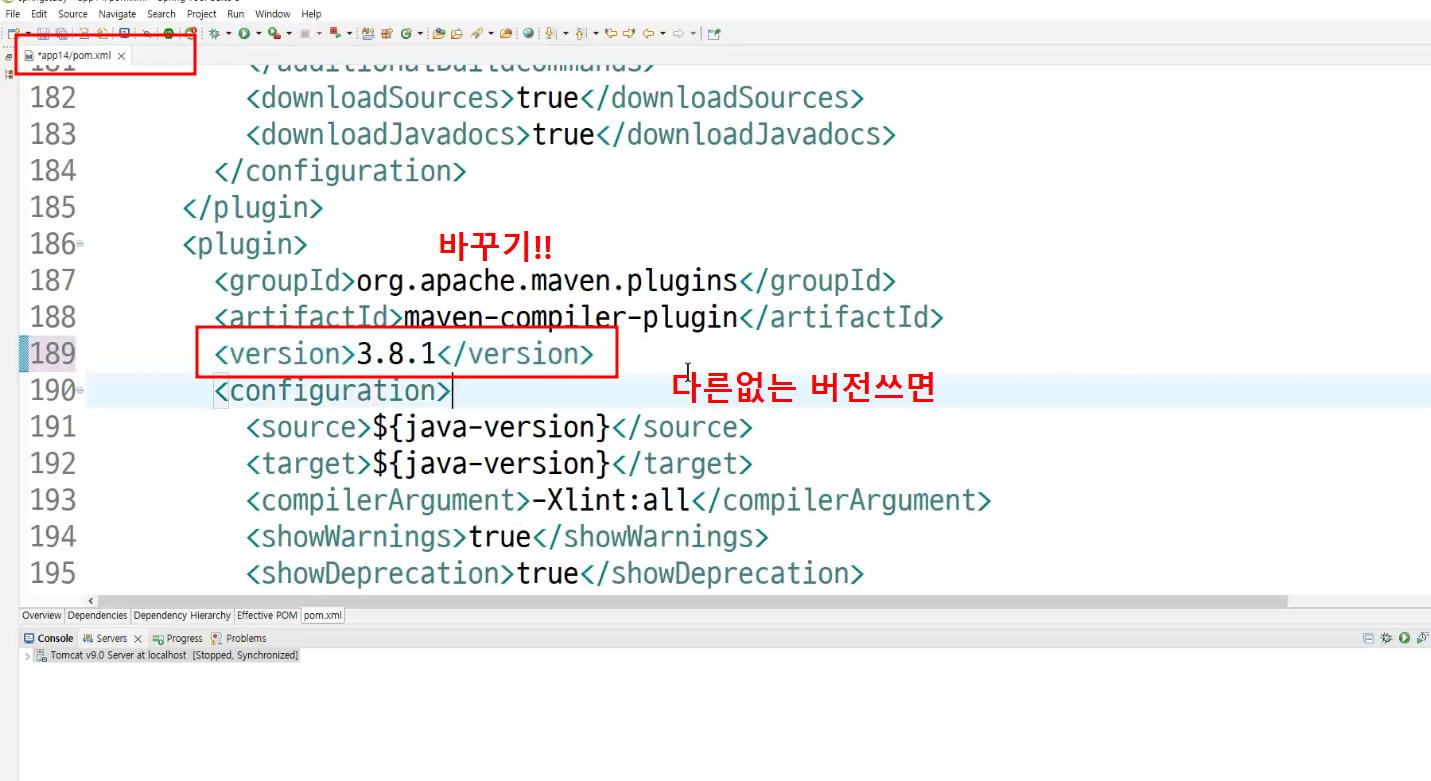The width and height of the screenshot is (1431, 781).
Task: Open the Run button dropdown arrow
Action: click(258, 33)
